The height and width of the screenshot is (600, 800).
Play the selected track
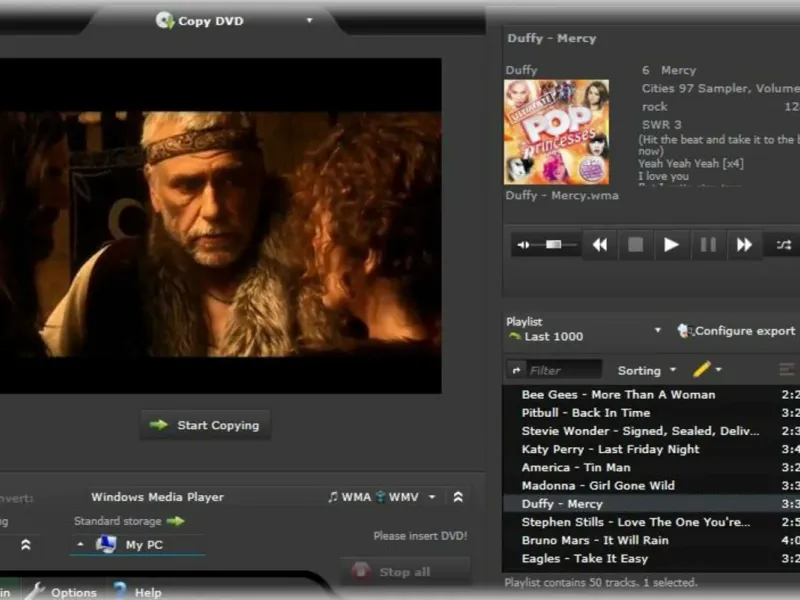click(671, 245)
